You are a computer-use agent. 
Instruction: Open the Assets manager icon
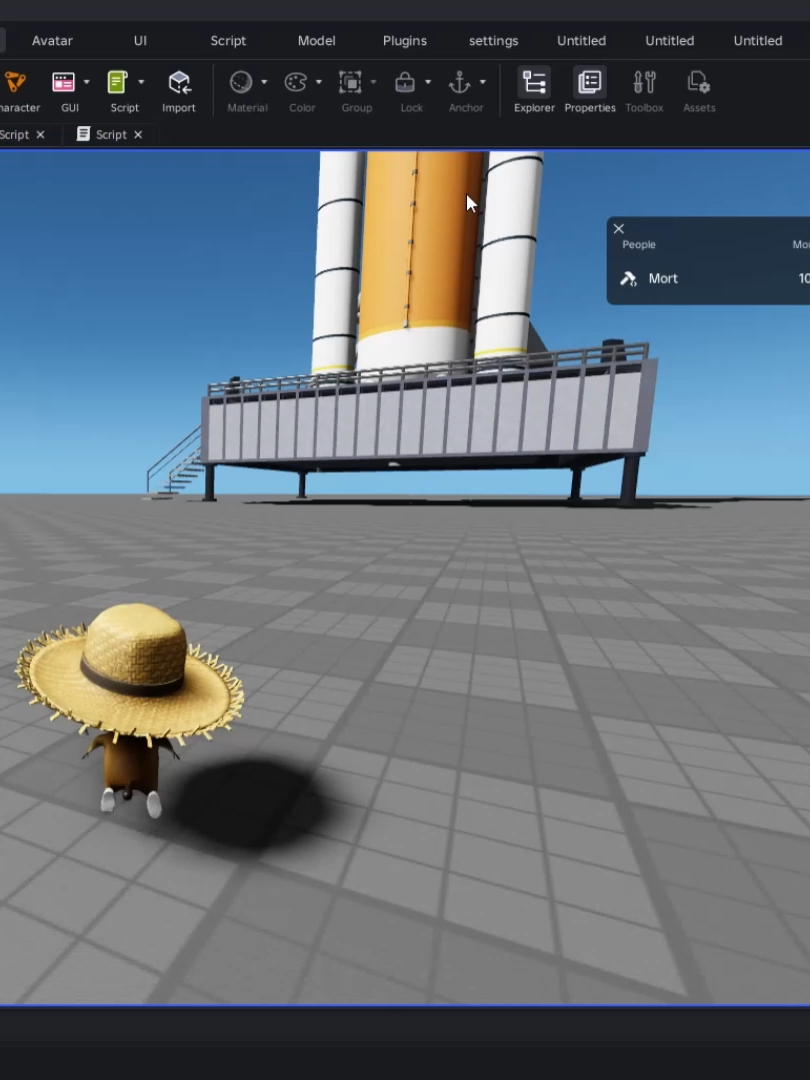point(698,83)
